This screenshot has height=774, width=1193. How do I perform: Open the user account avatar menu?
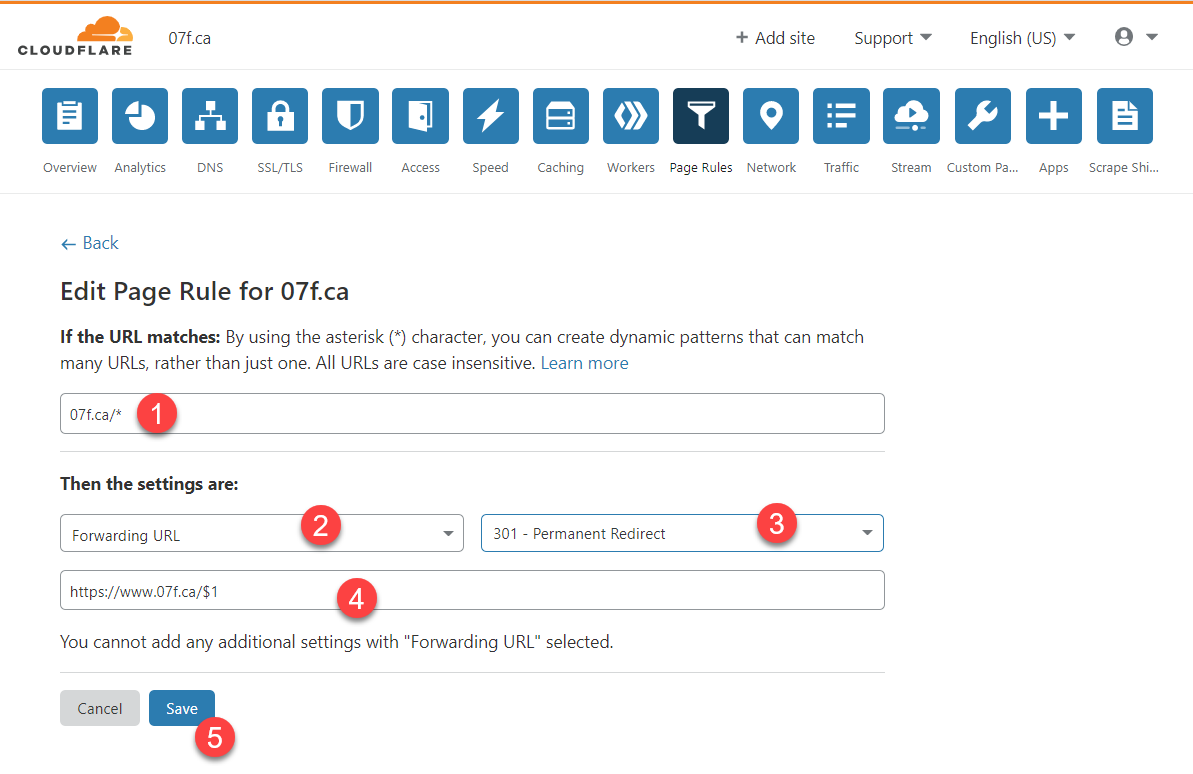(x=1136, y=37)
